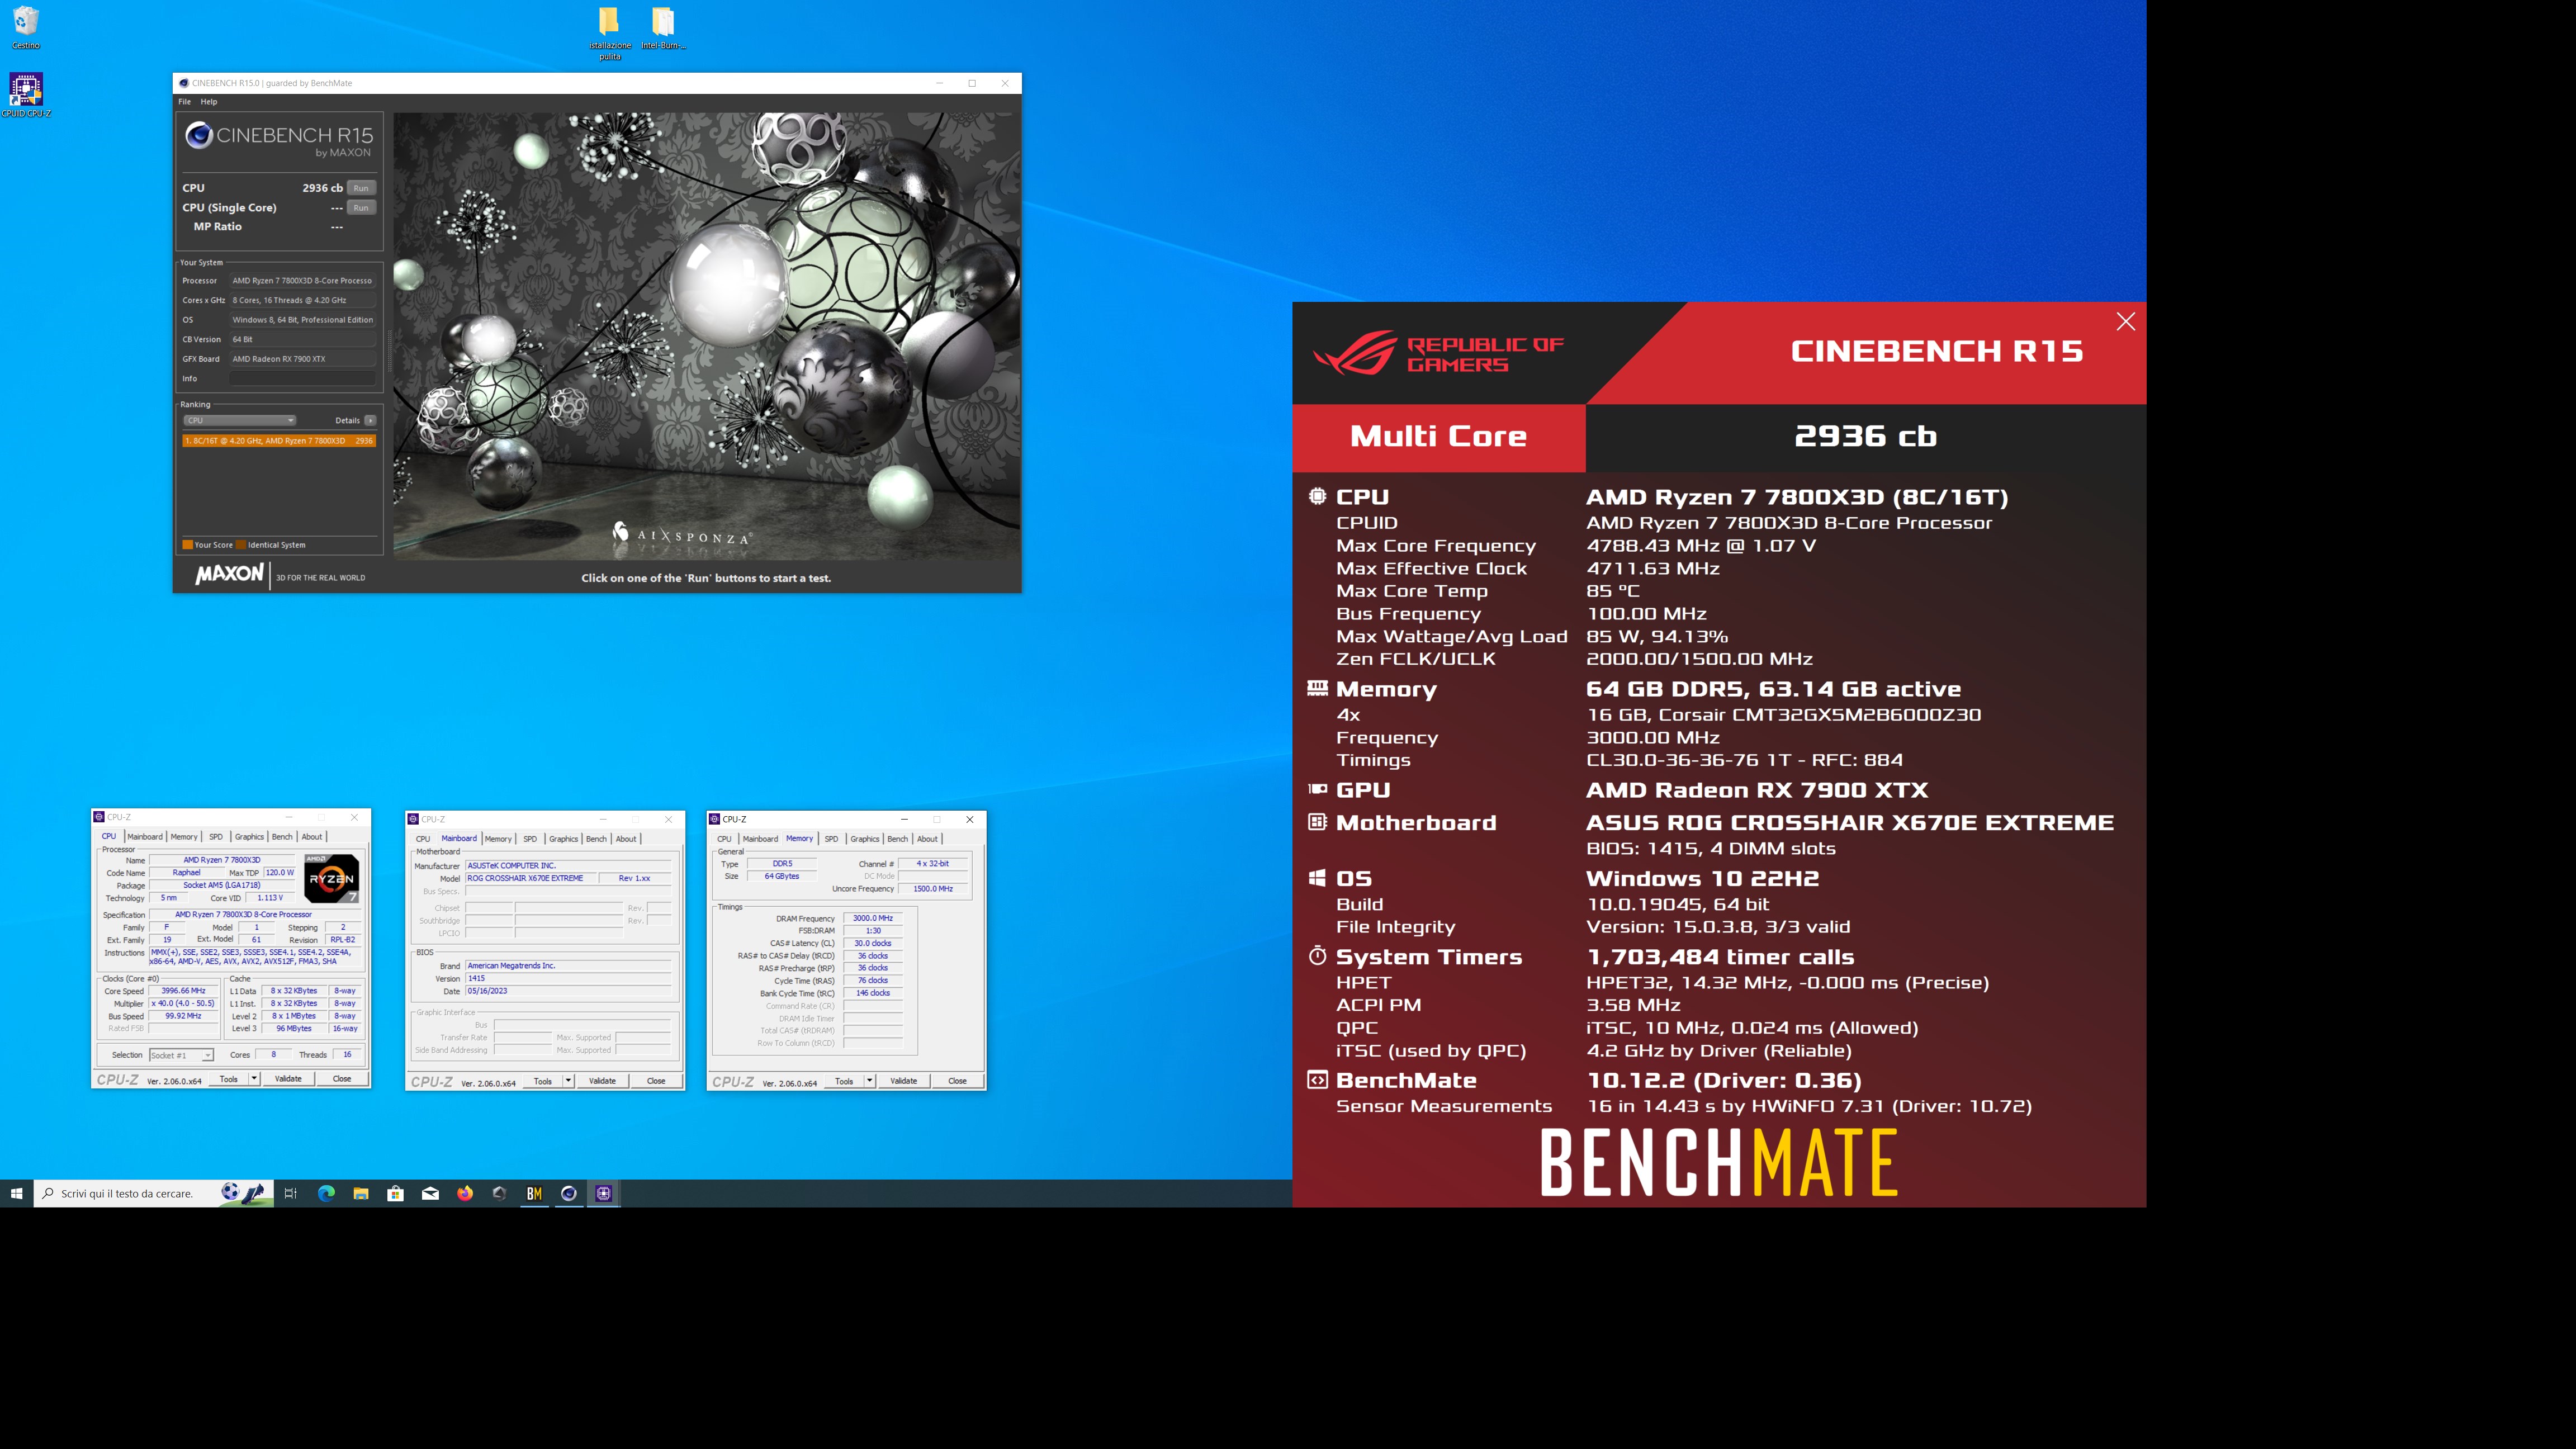Click the 'x 40.0 (4.0 - 50.5)' multiplier value
Viewport: 2576px width, 1449px height.
183,1003
